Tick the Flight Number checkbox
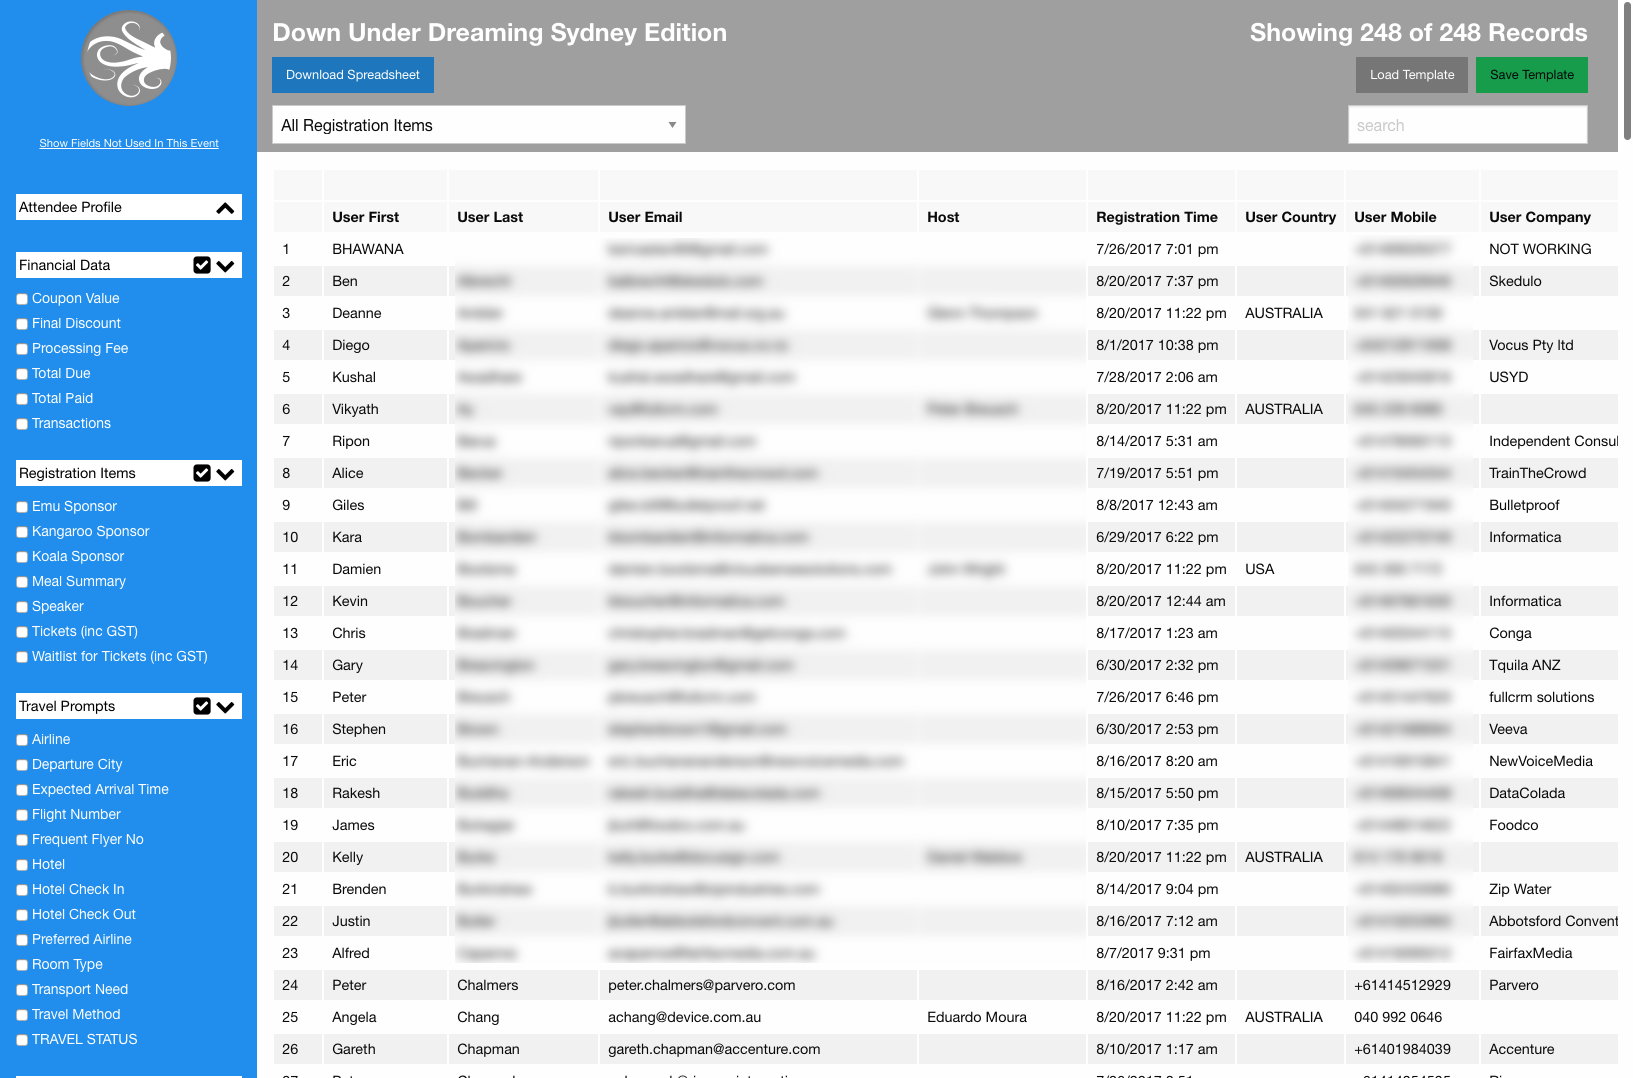The height and width of the screenshot is (1078, 1633). (22, 815)
